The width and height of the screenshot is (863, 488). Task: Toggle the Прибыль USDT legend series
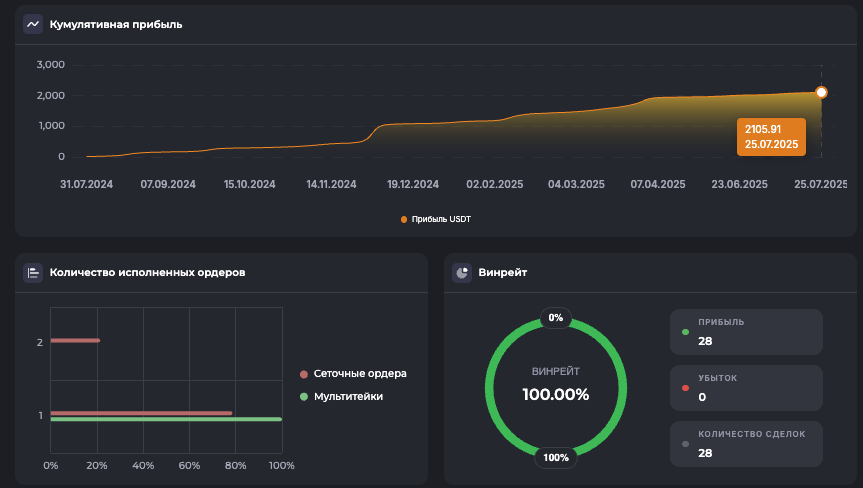(435, 219)
